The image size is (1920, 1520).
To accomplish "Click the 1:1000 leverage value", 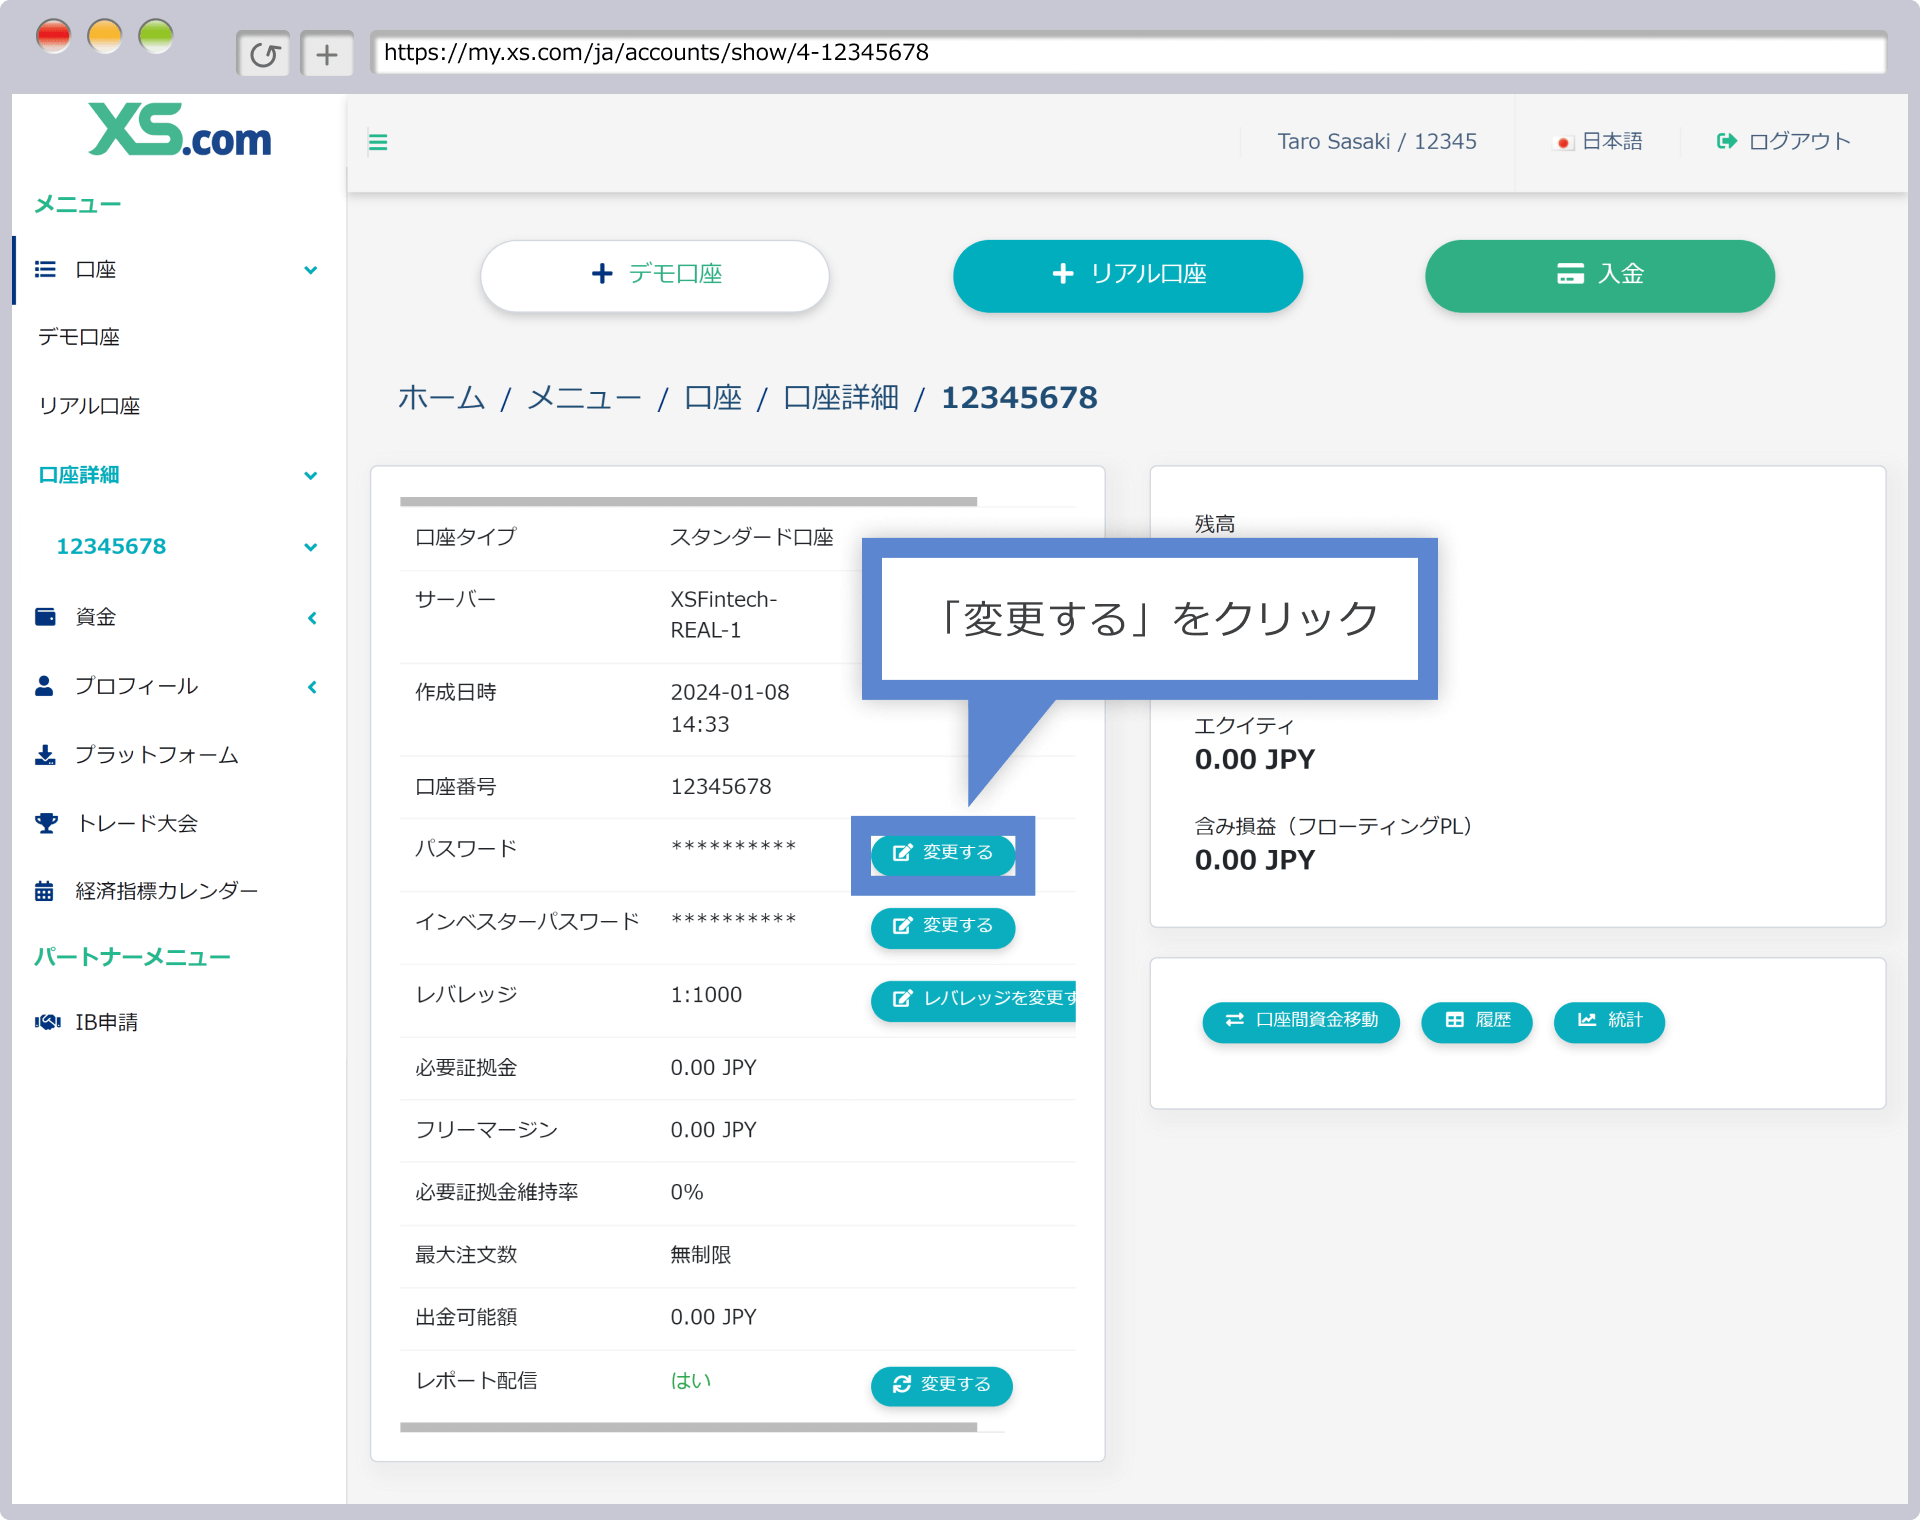I will click(x=706, y=995).
